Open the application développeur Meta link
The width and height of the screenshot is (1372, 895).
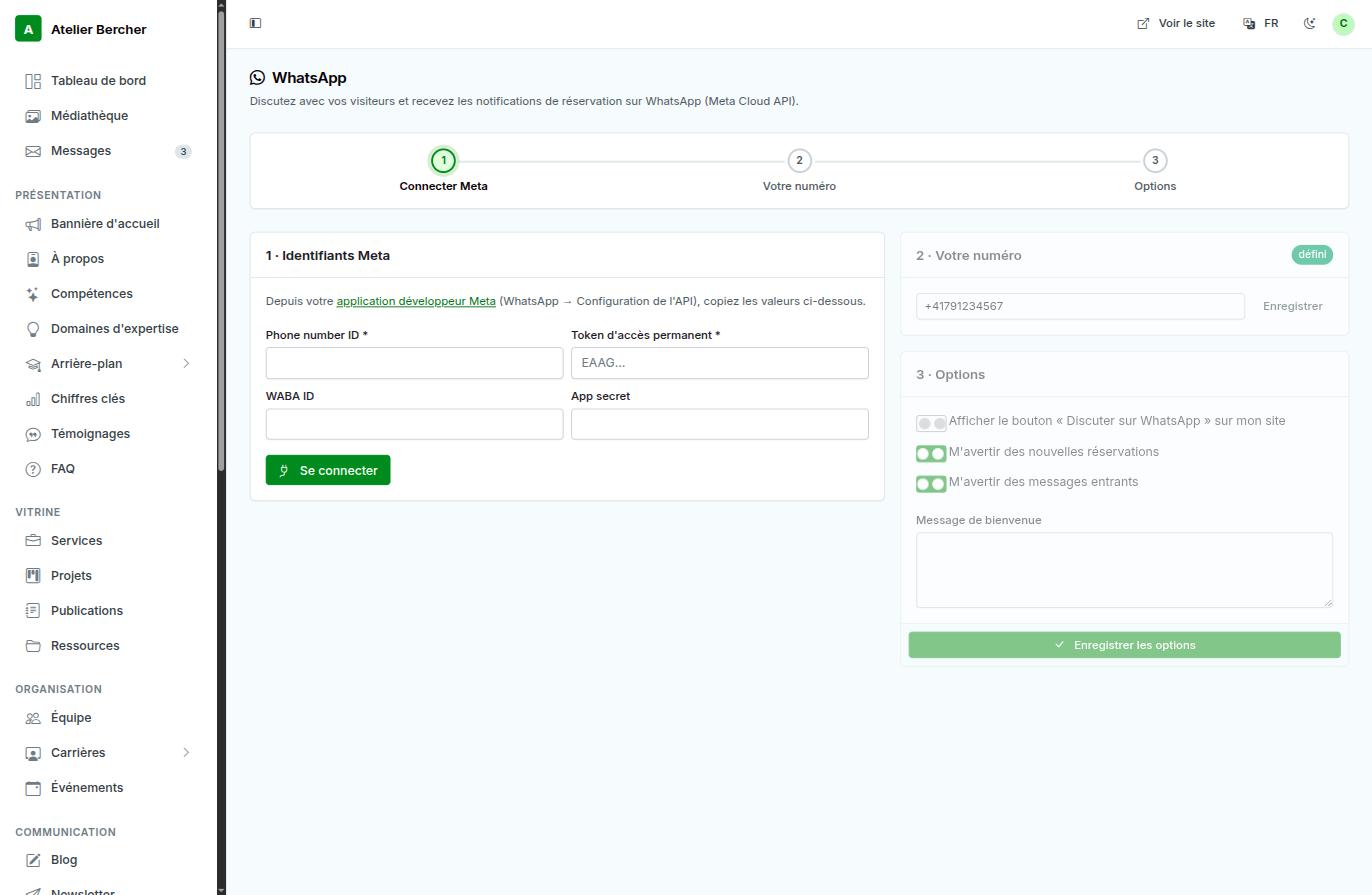pyautogui.click(x=416, y=301)
